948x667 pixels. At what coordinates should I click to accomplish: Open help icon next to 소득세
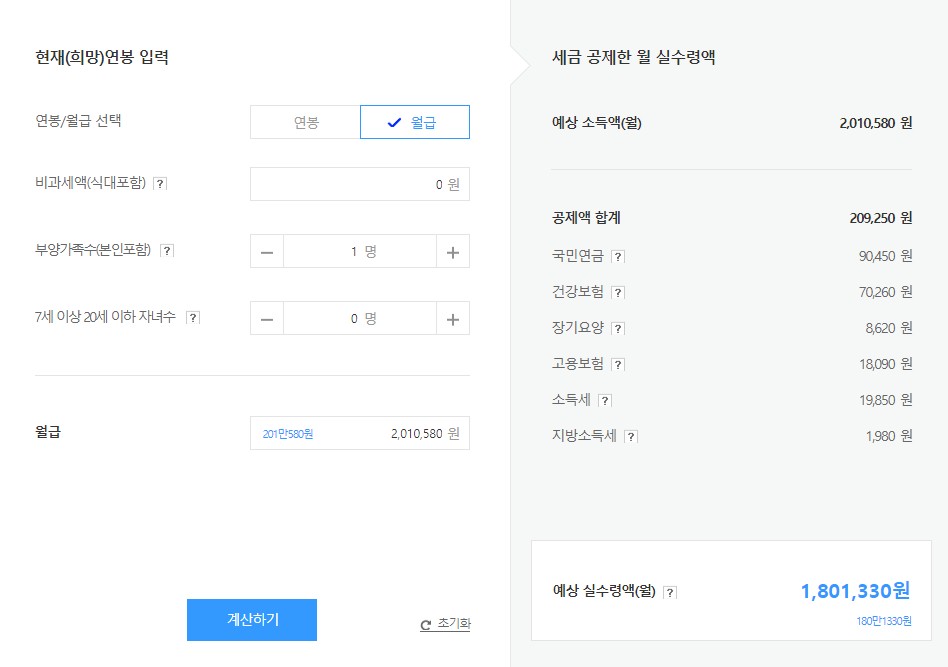pos(605,400)
